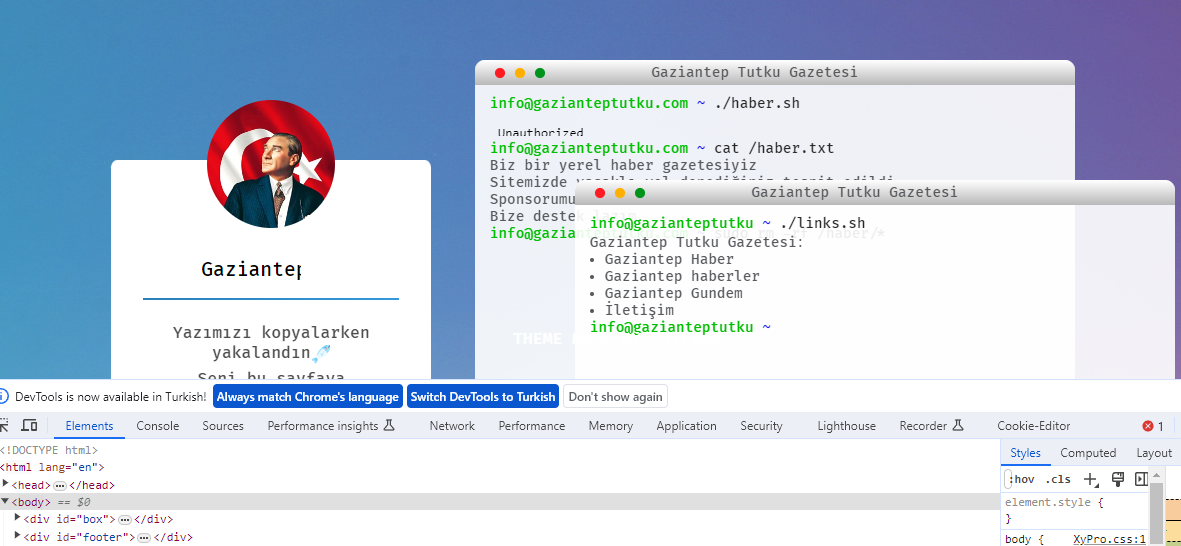Expand the div id footer node
1181x546 pixels.
click(x=18, y=536)
